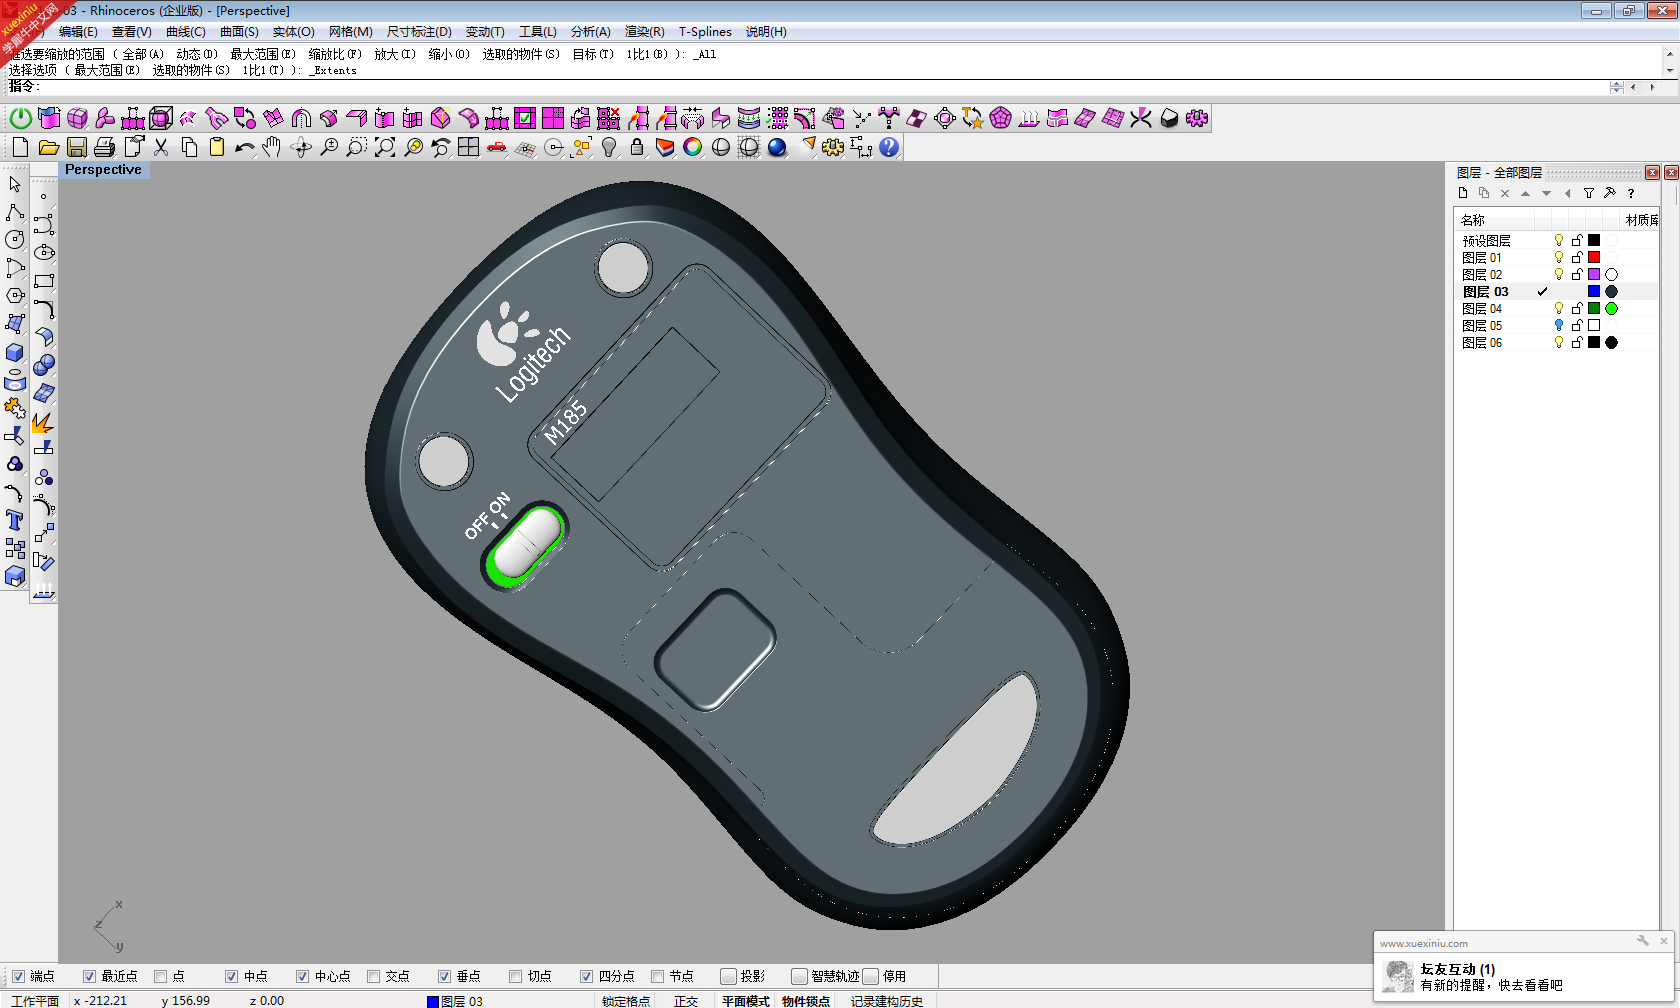
Task: Click 记录建构历史 in the status bar
Action: [x=887, y=1001]
